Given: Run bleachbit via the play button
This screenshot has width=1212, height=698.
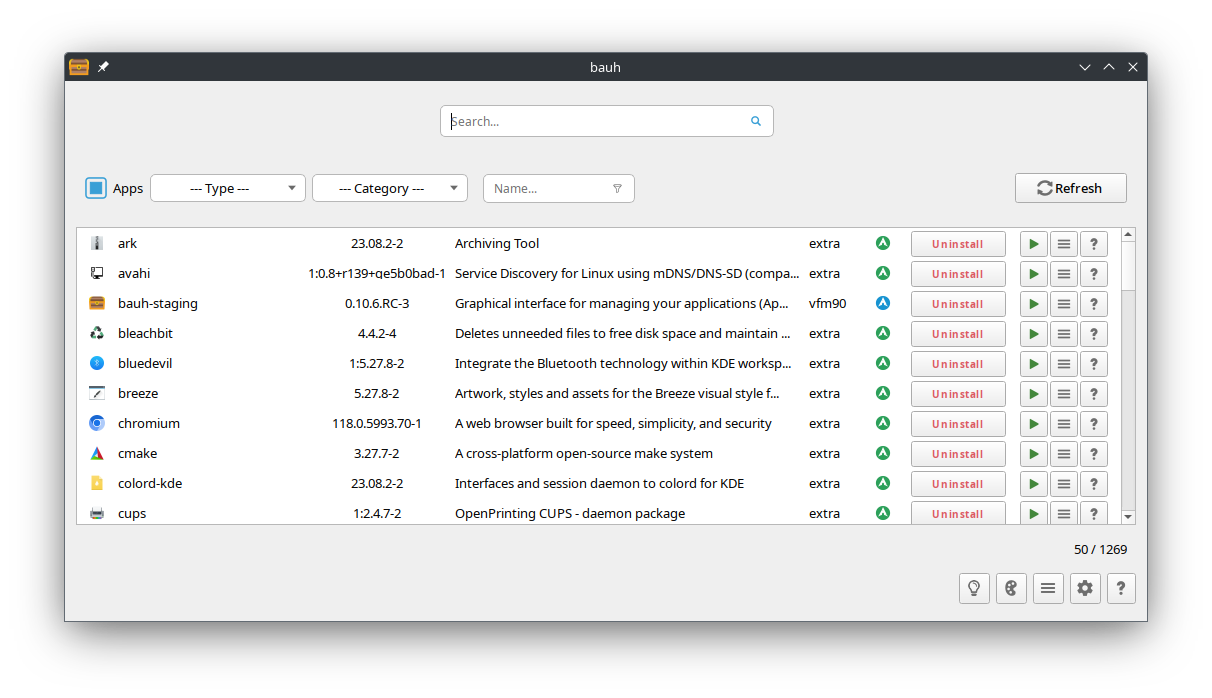Looking at the screenshot, I should [1034, 334].
